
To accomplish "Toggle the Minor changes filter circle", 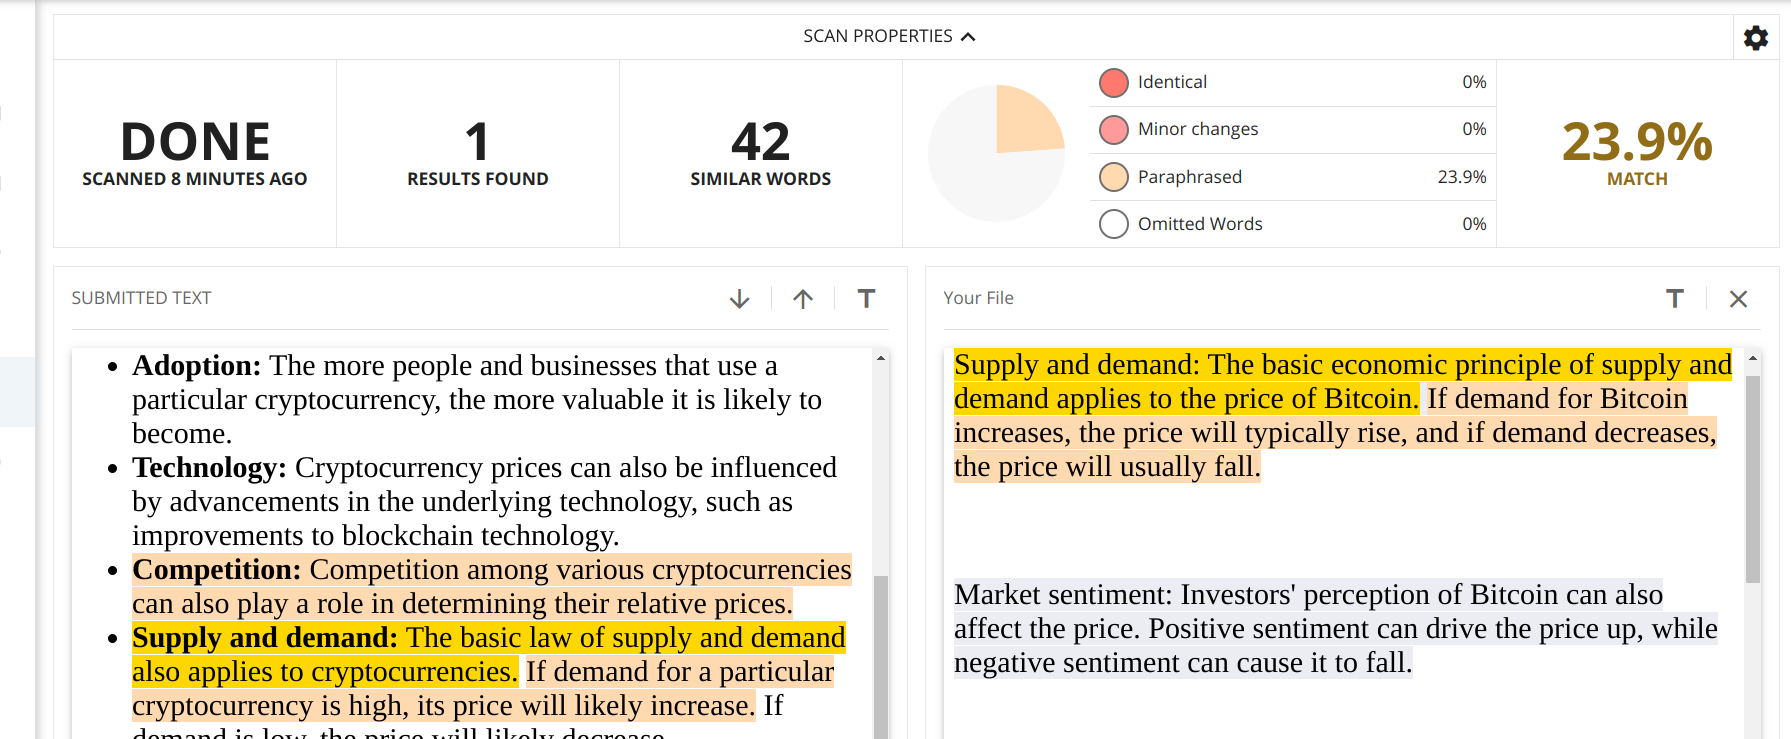I will click(x=1114, y=130).
